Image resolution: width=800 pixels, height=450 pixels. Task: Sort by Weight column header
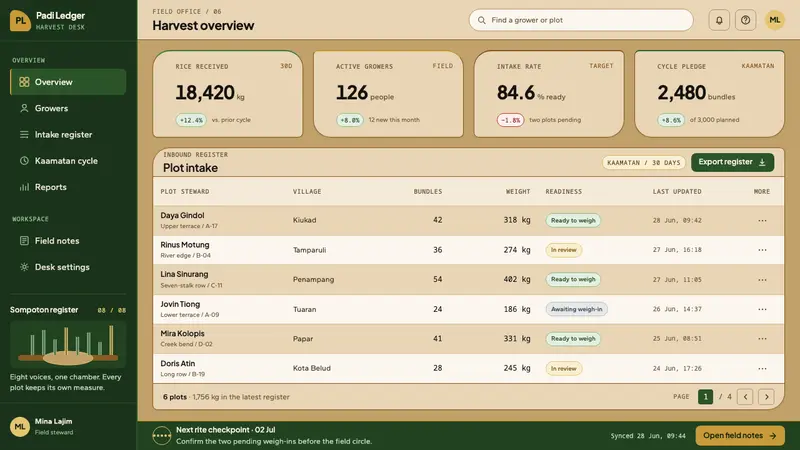click(x=518, y=191)
